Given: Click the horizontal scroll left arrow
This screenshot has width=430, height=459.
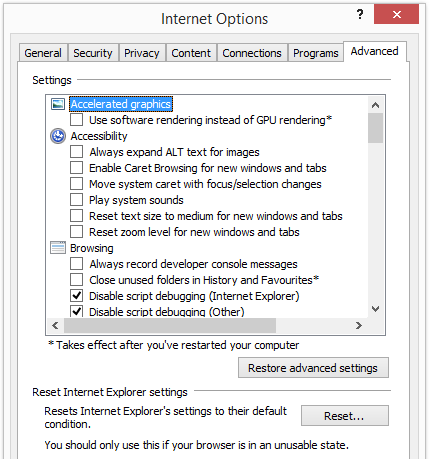Looking at the screenshot, I should point(55,325).
